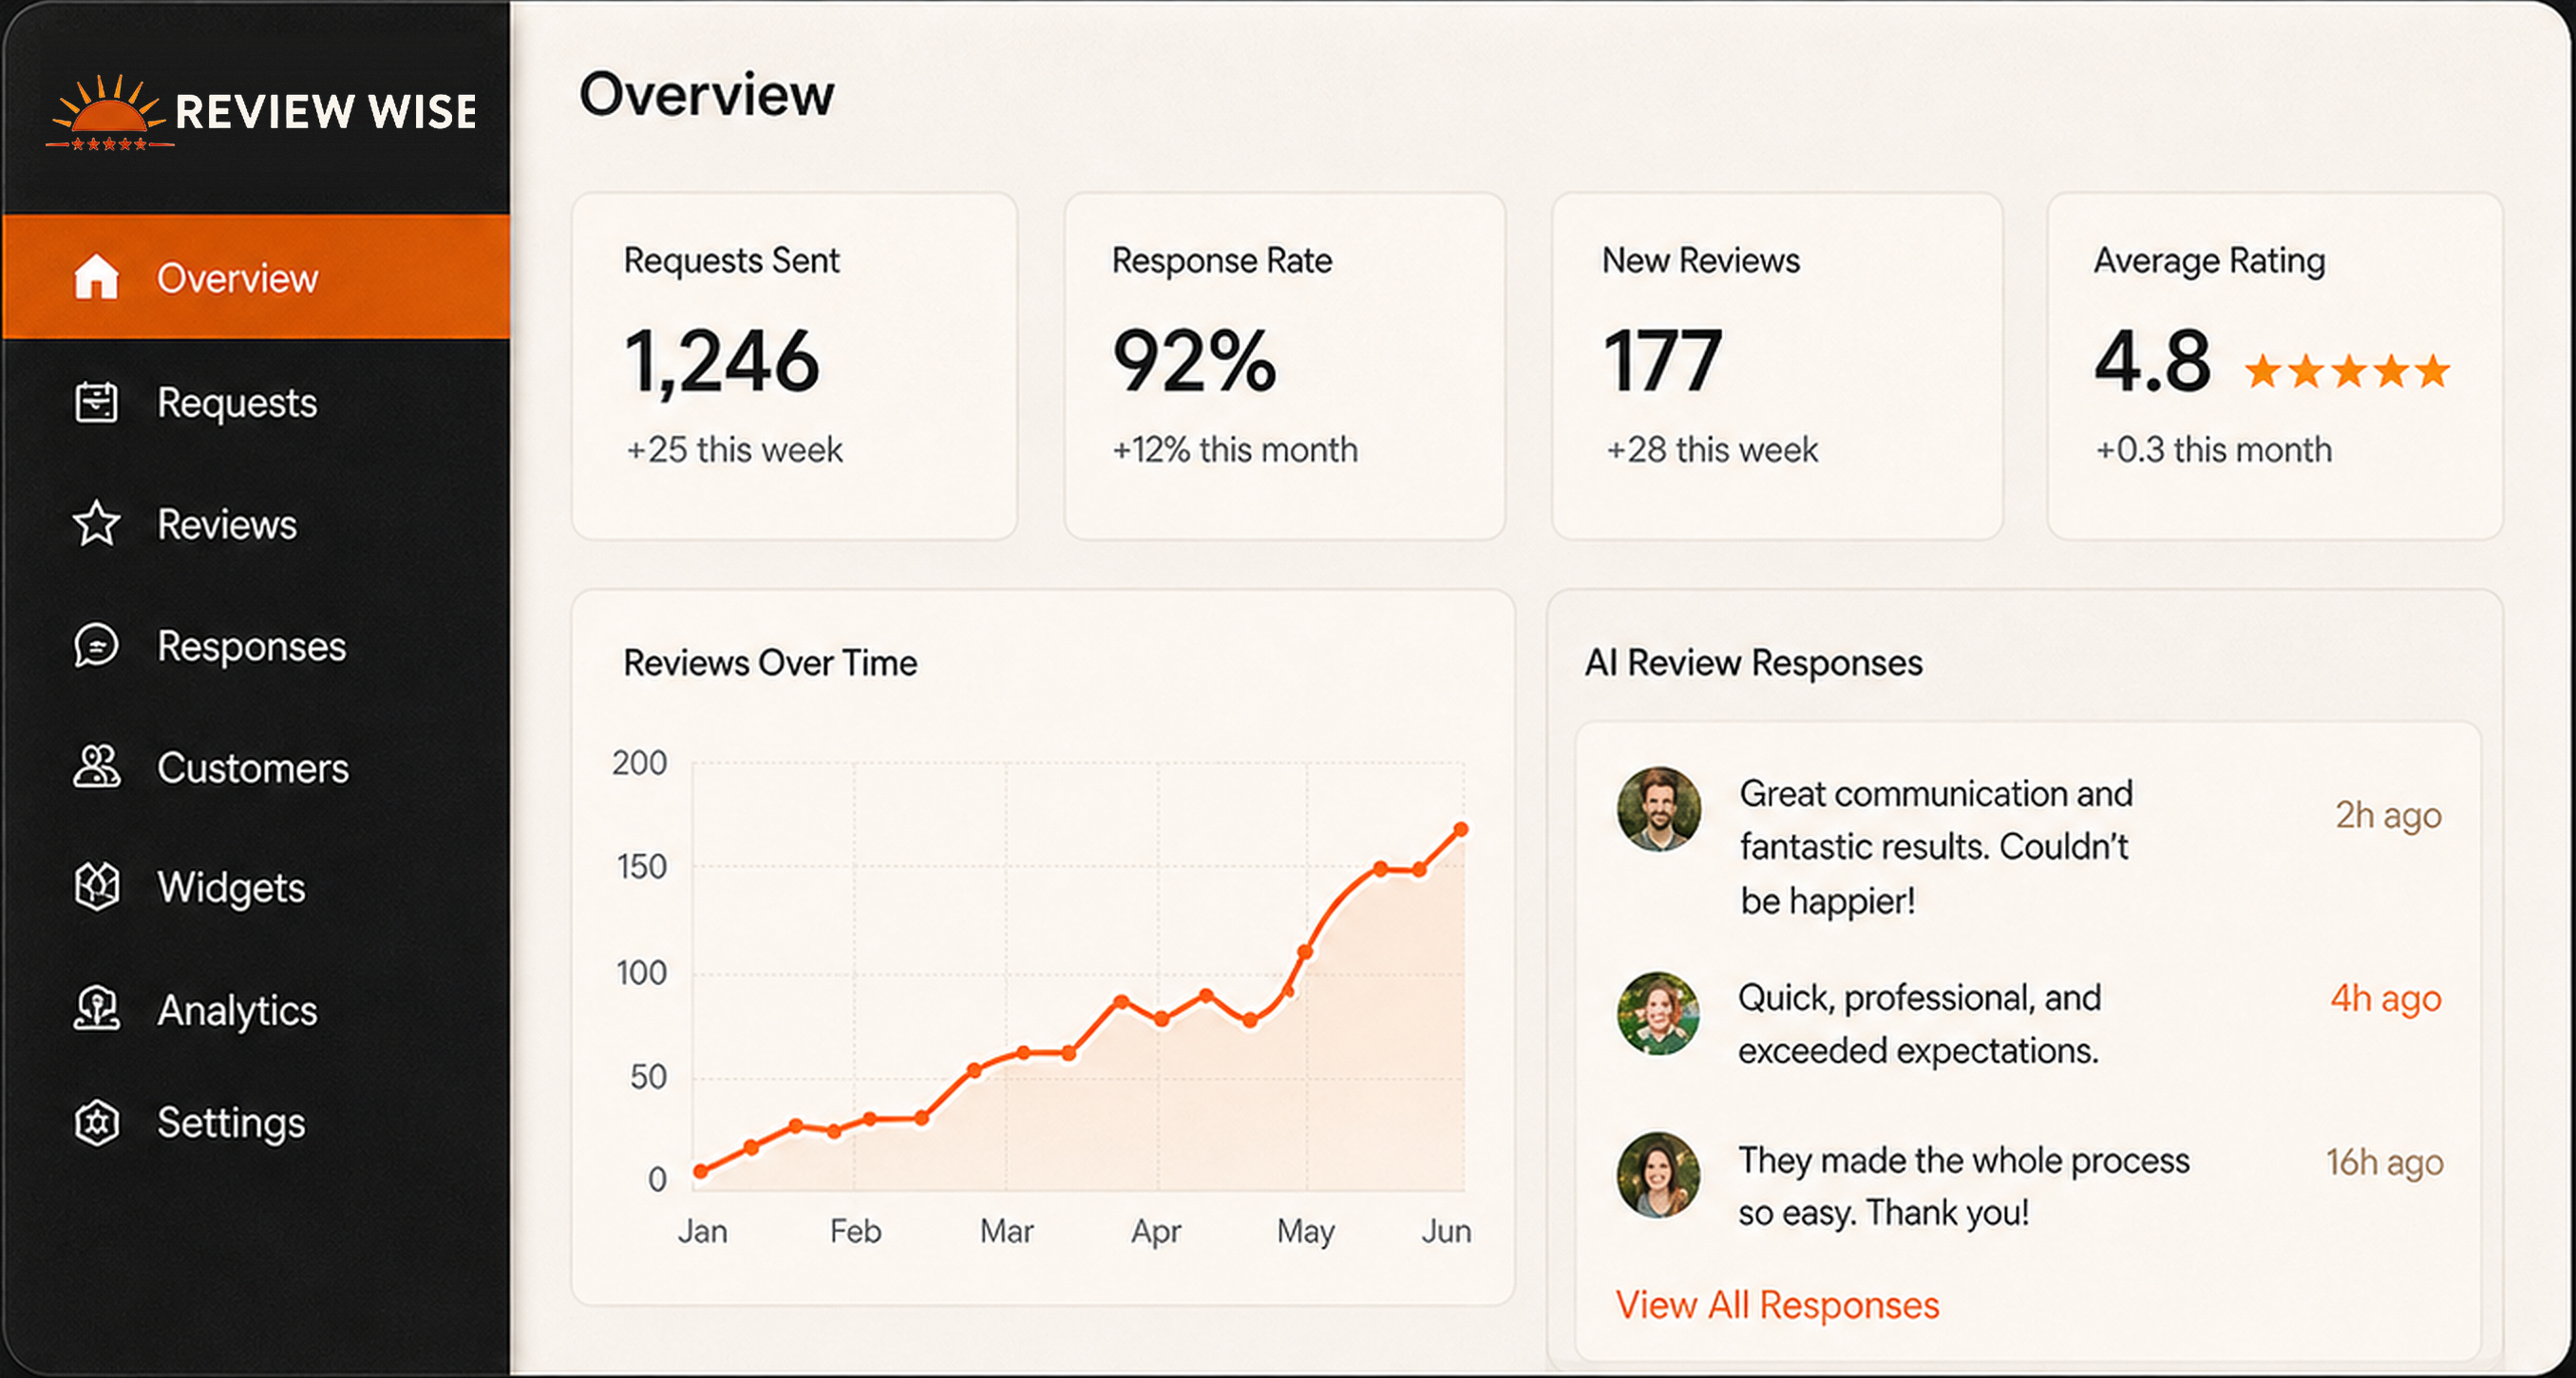Click the 'Feb' axis label
The width and height of the screenshot is (2576, 1378).
[x=855, y=1230]
